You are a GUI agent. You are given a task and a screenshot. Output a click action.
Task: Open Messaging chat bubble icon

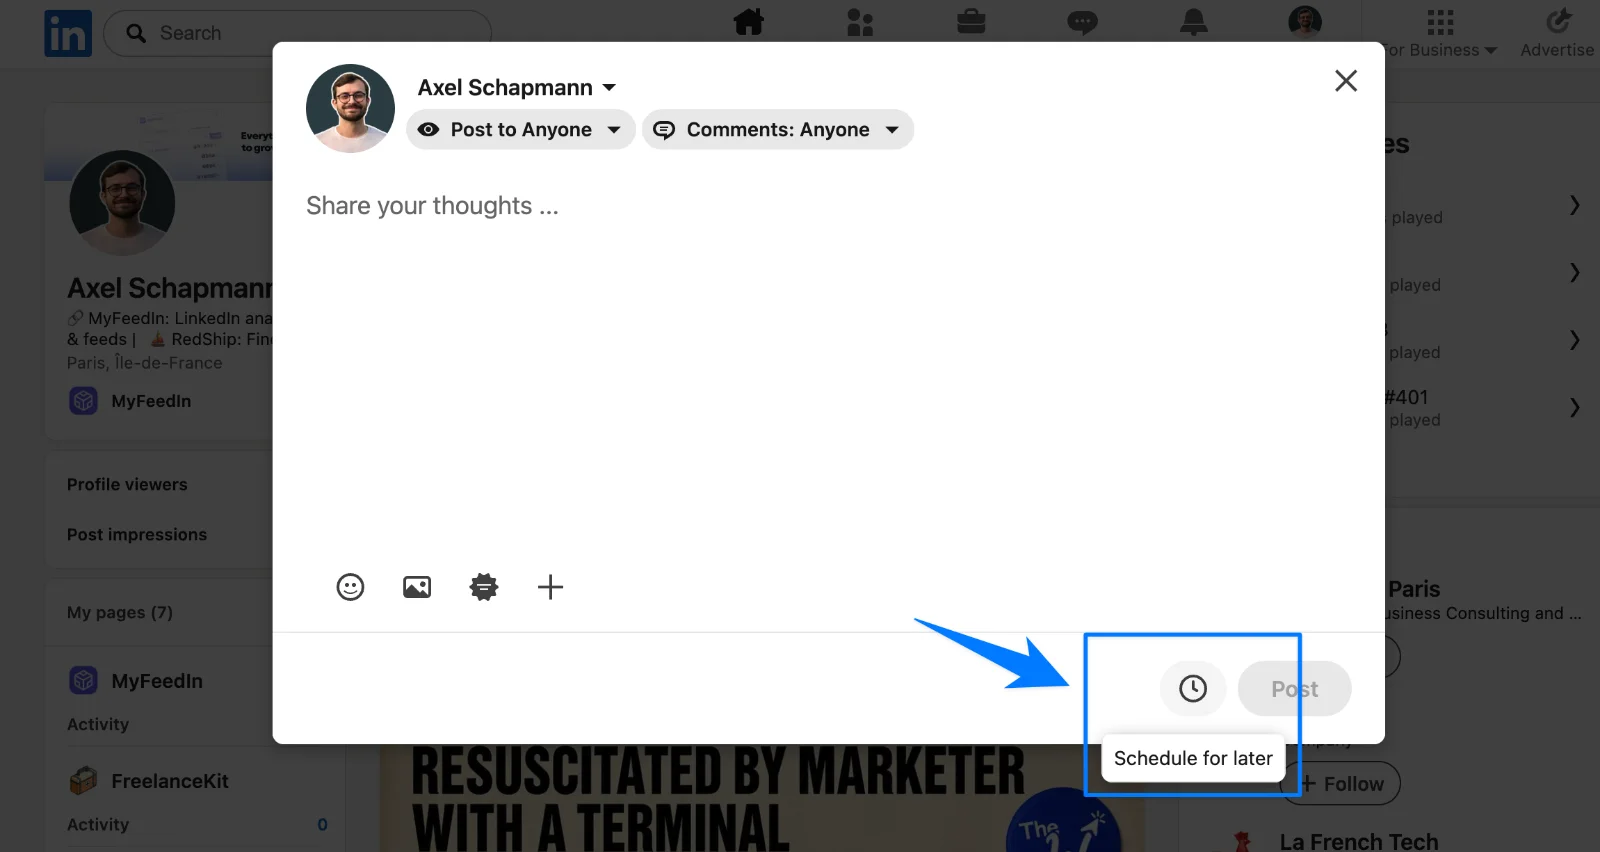tap(1082, 22)
